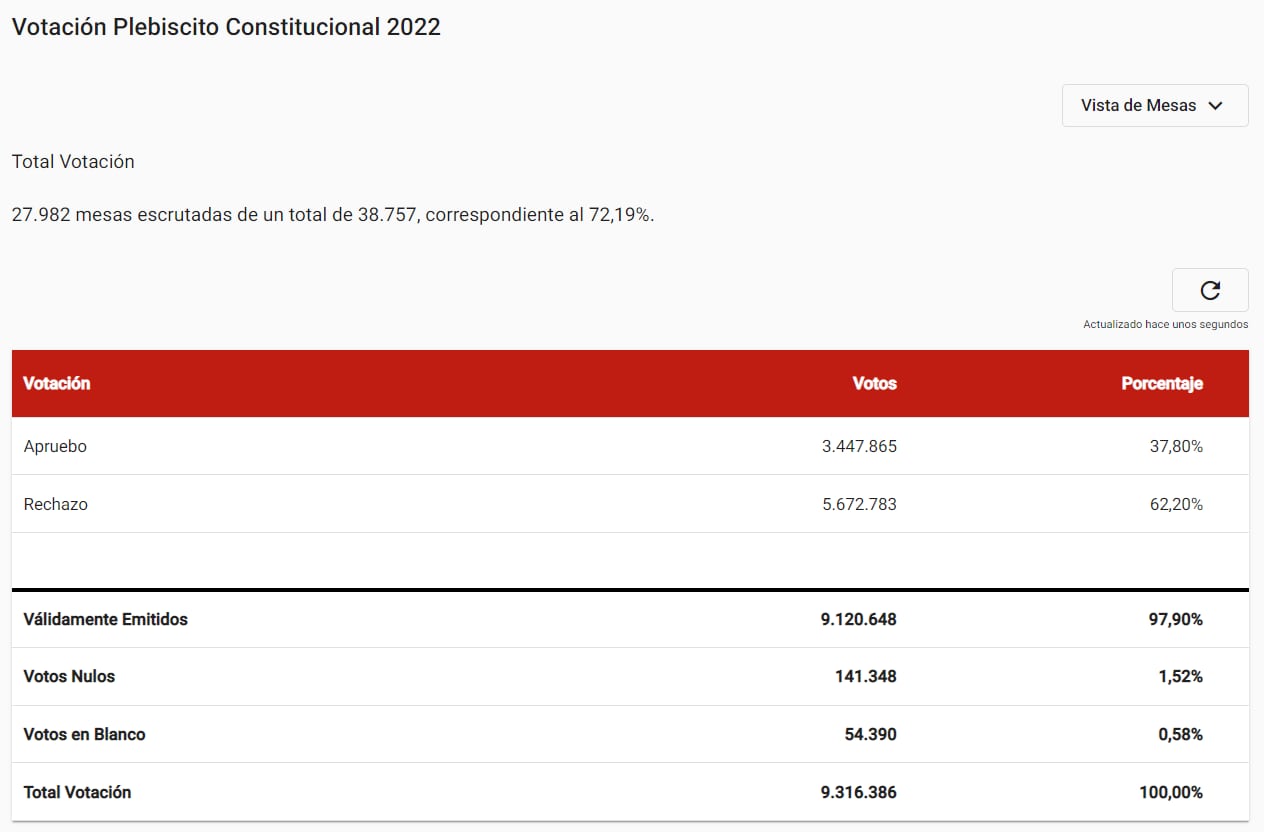Select the Apruebo results row
The width and height of the screenshot is (1264, 832).
tap(630, 446)
